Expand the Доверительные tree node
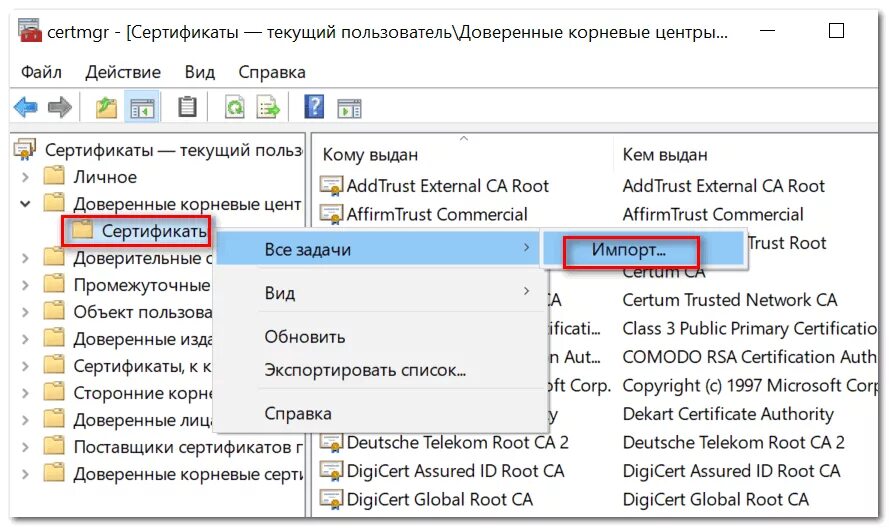Image resolution: width=889 pixels, height=528 pixels. [x=26, y=258]
